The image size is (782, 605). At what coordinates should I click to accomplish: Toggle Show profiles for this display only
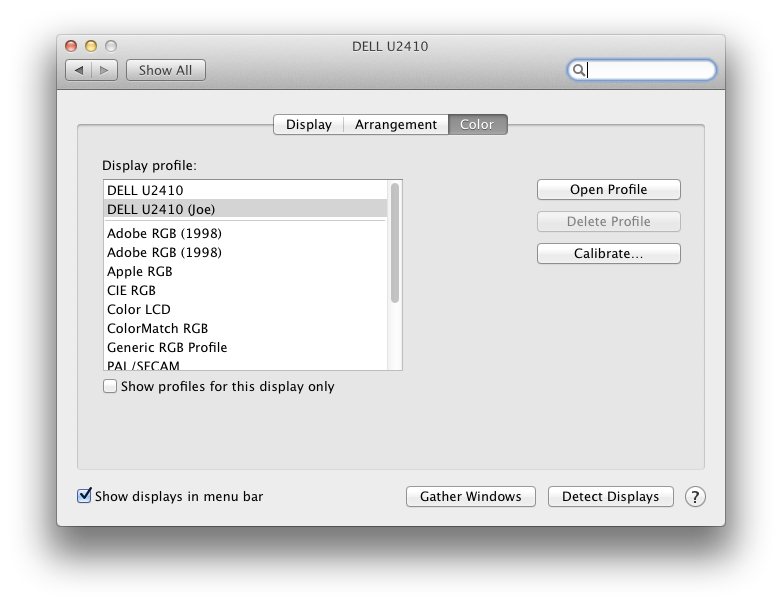pyautogui.click(x=110, y=386)
